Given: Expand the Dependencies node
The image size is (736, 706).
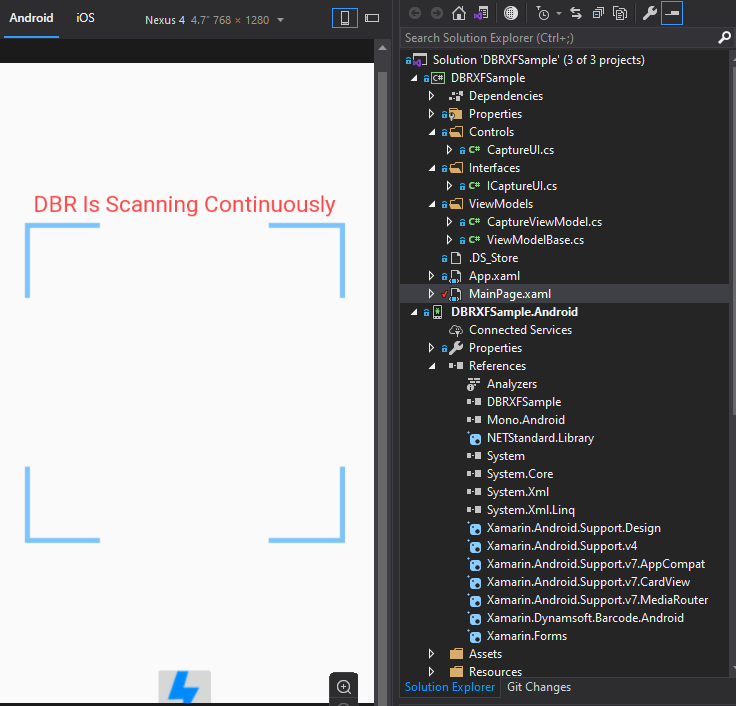Looking at the screenshot, I should point(431,96).
